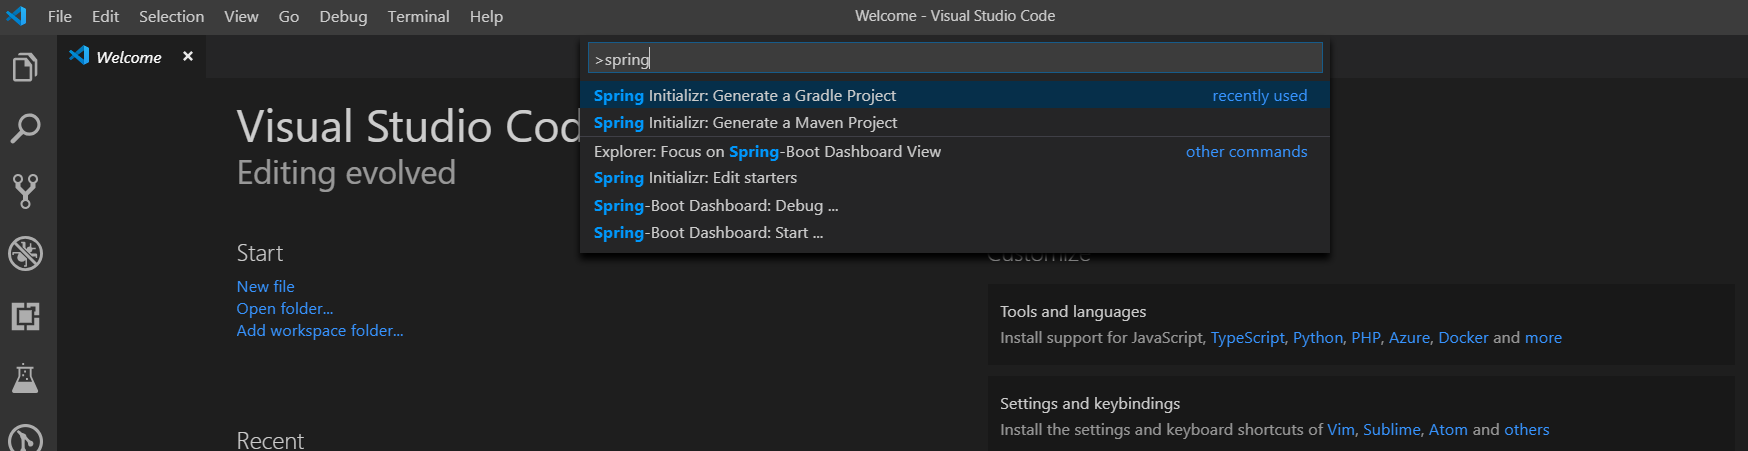Open the Debug view icon
Image resolution: width=1748 pixels, height=451 pixels.
point(25,254)
